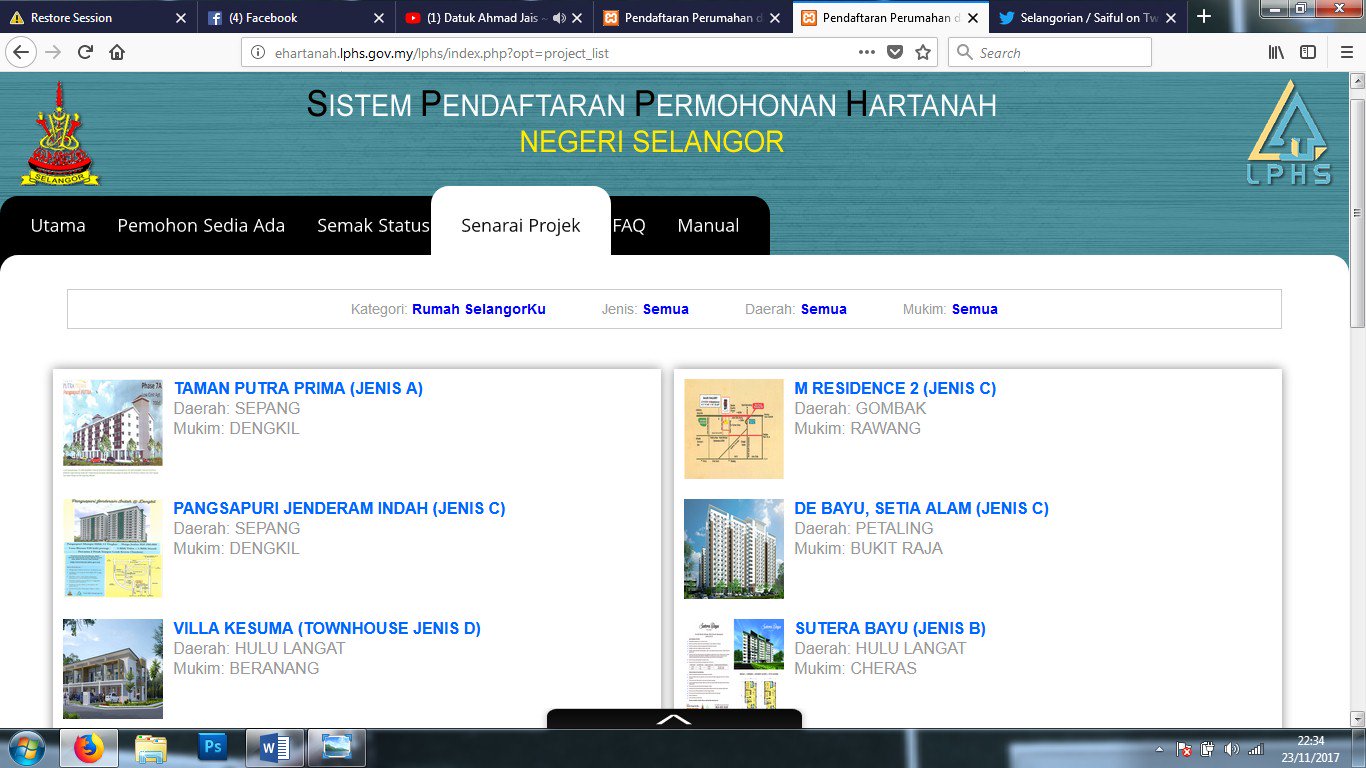The image size is (1366, 768).
Task: Open the Utama menu item
Action: (58, 226)
